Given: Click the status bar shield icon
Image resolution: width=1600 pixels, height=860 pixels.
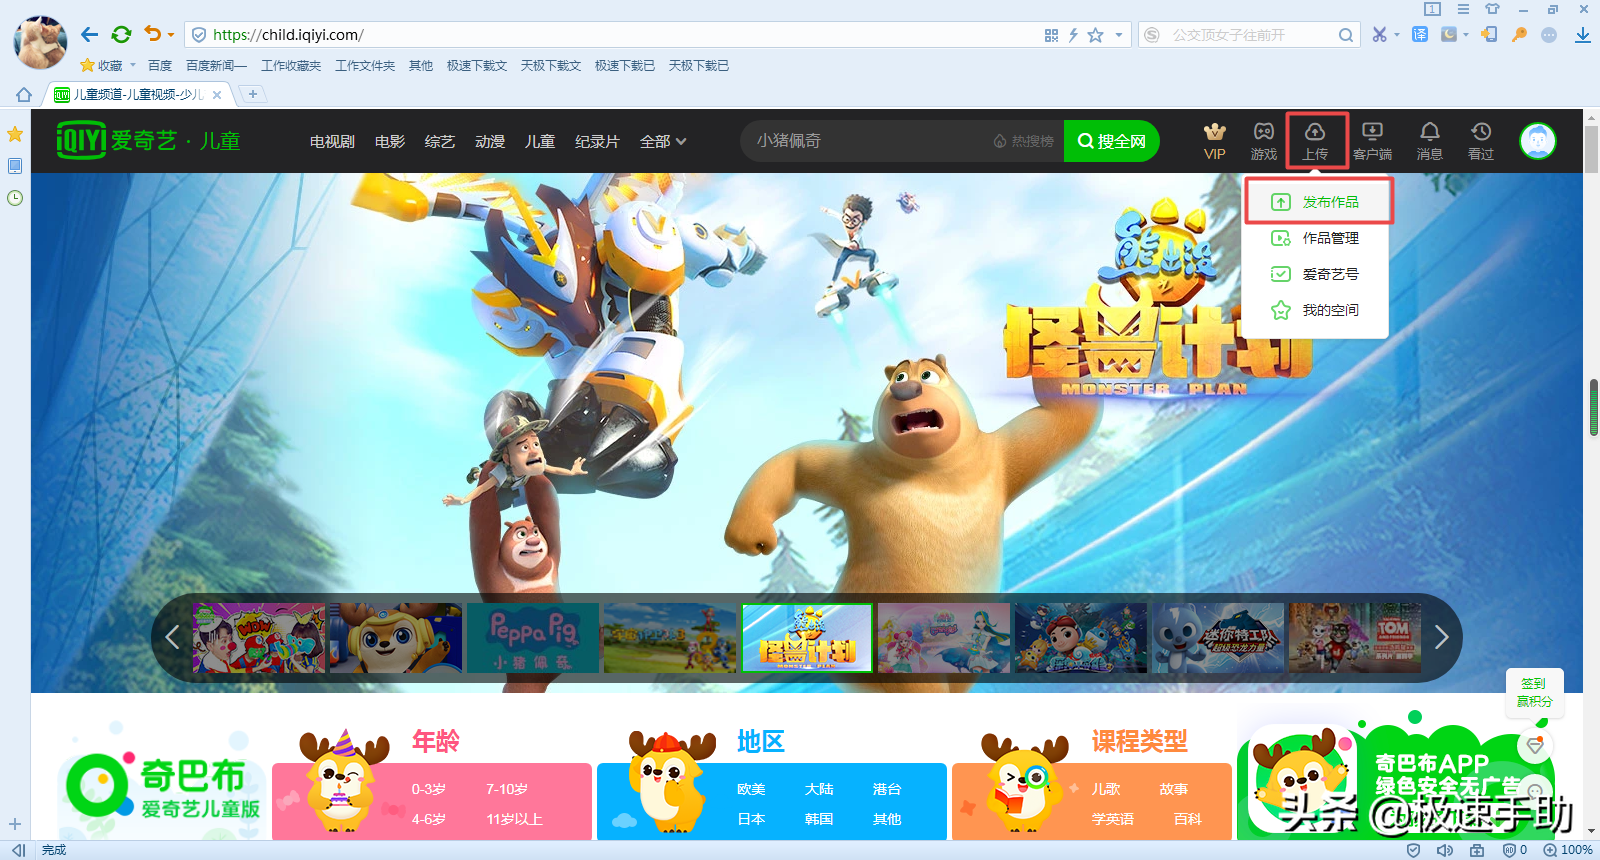Looking at the screenshot, I should pyautogui.click(x=1413, y=850).
